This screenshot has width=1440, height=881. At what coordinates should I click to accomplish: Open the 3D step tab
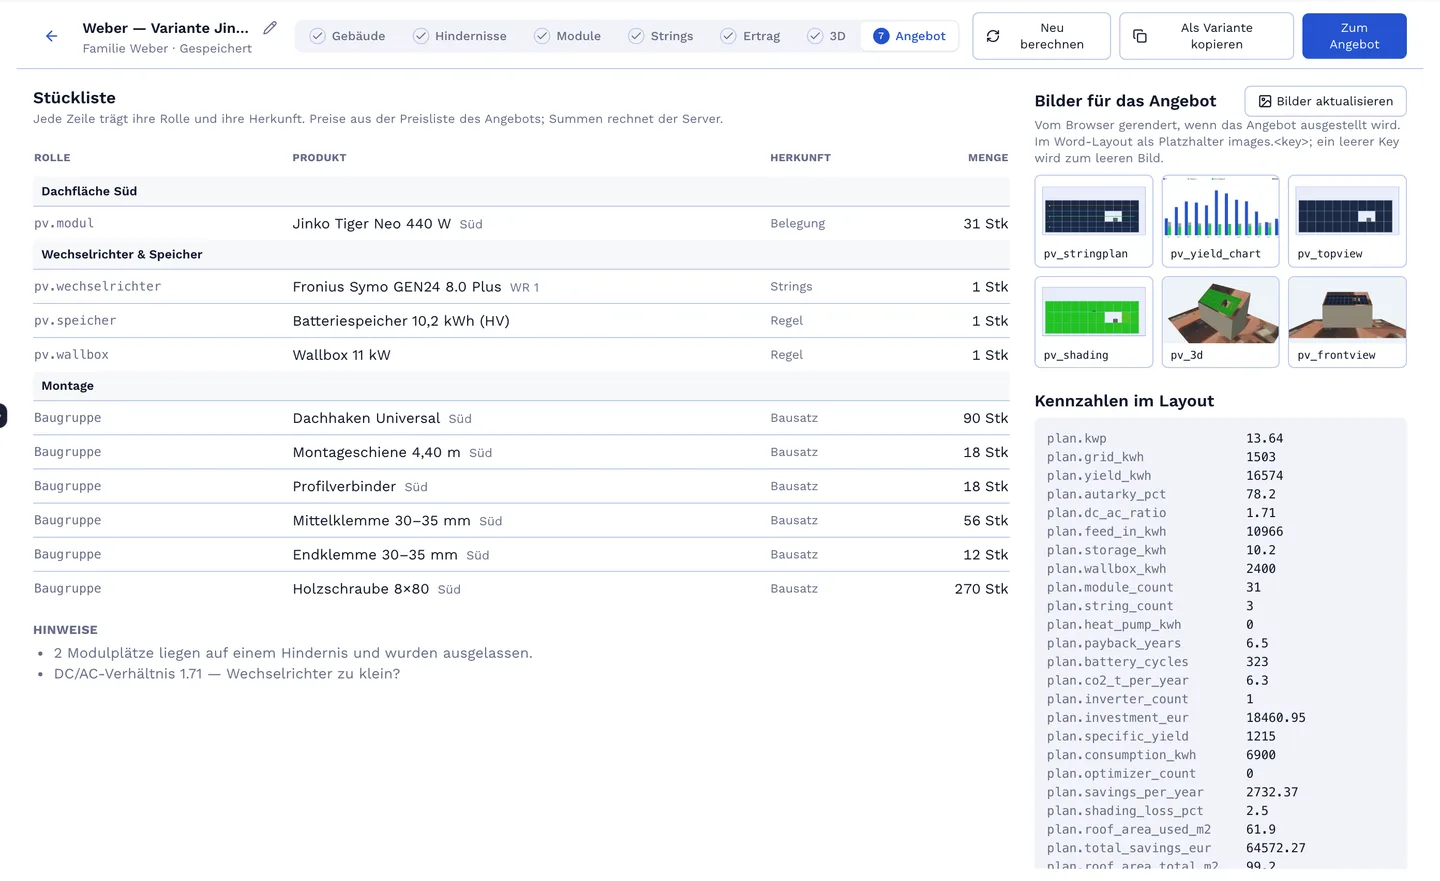pyautogui.click(x=827, y=36)
